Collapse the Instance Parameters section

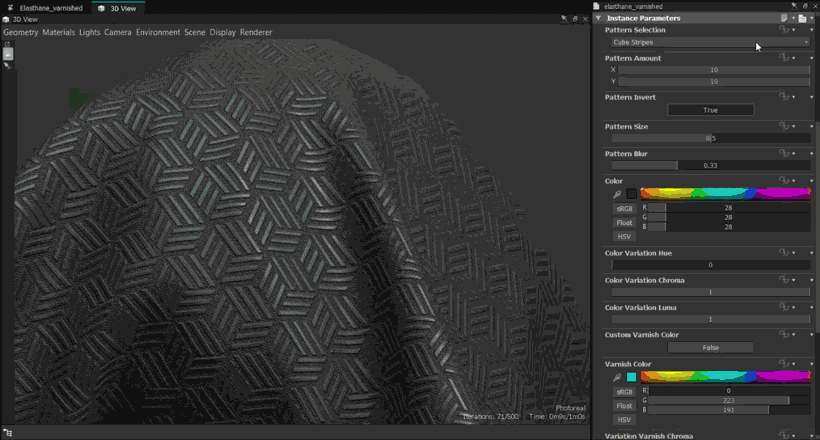pos(599,18)
